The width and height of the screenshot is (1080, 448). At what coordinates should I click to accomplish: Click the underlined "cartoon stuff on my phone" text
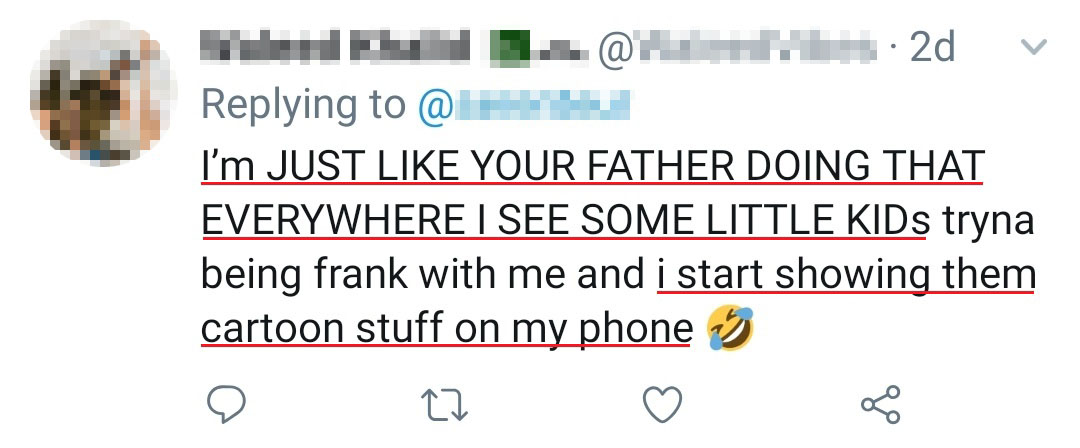pos(446,330)
